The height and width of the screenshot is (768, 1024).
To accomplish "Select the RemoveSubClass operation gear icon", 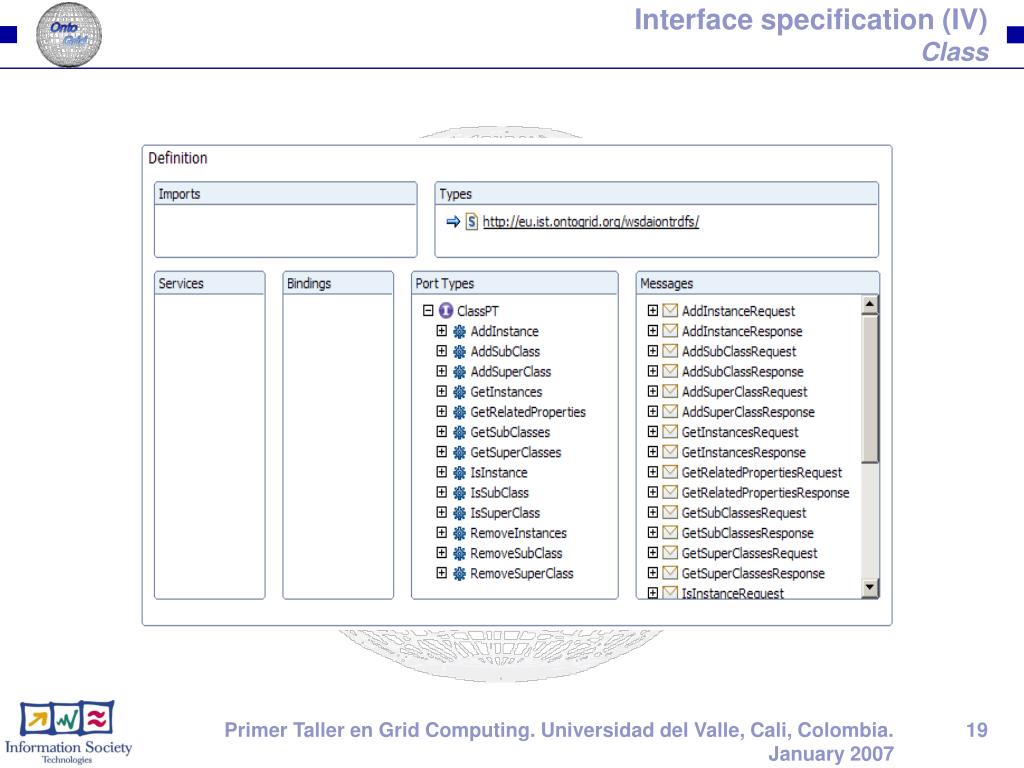I will [460, 554].
